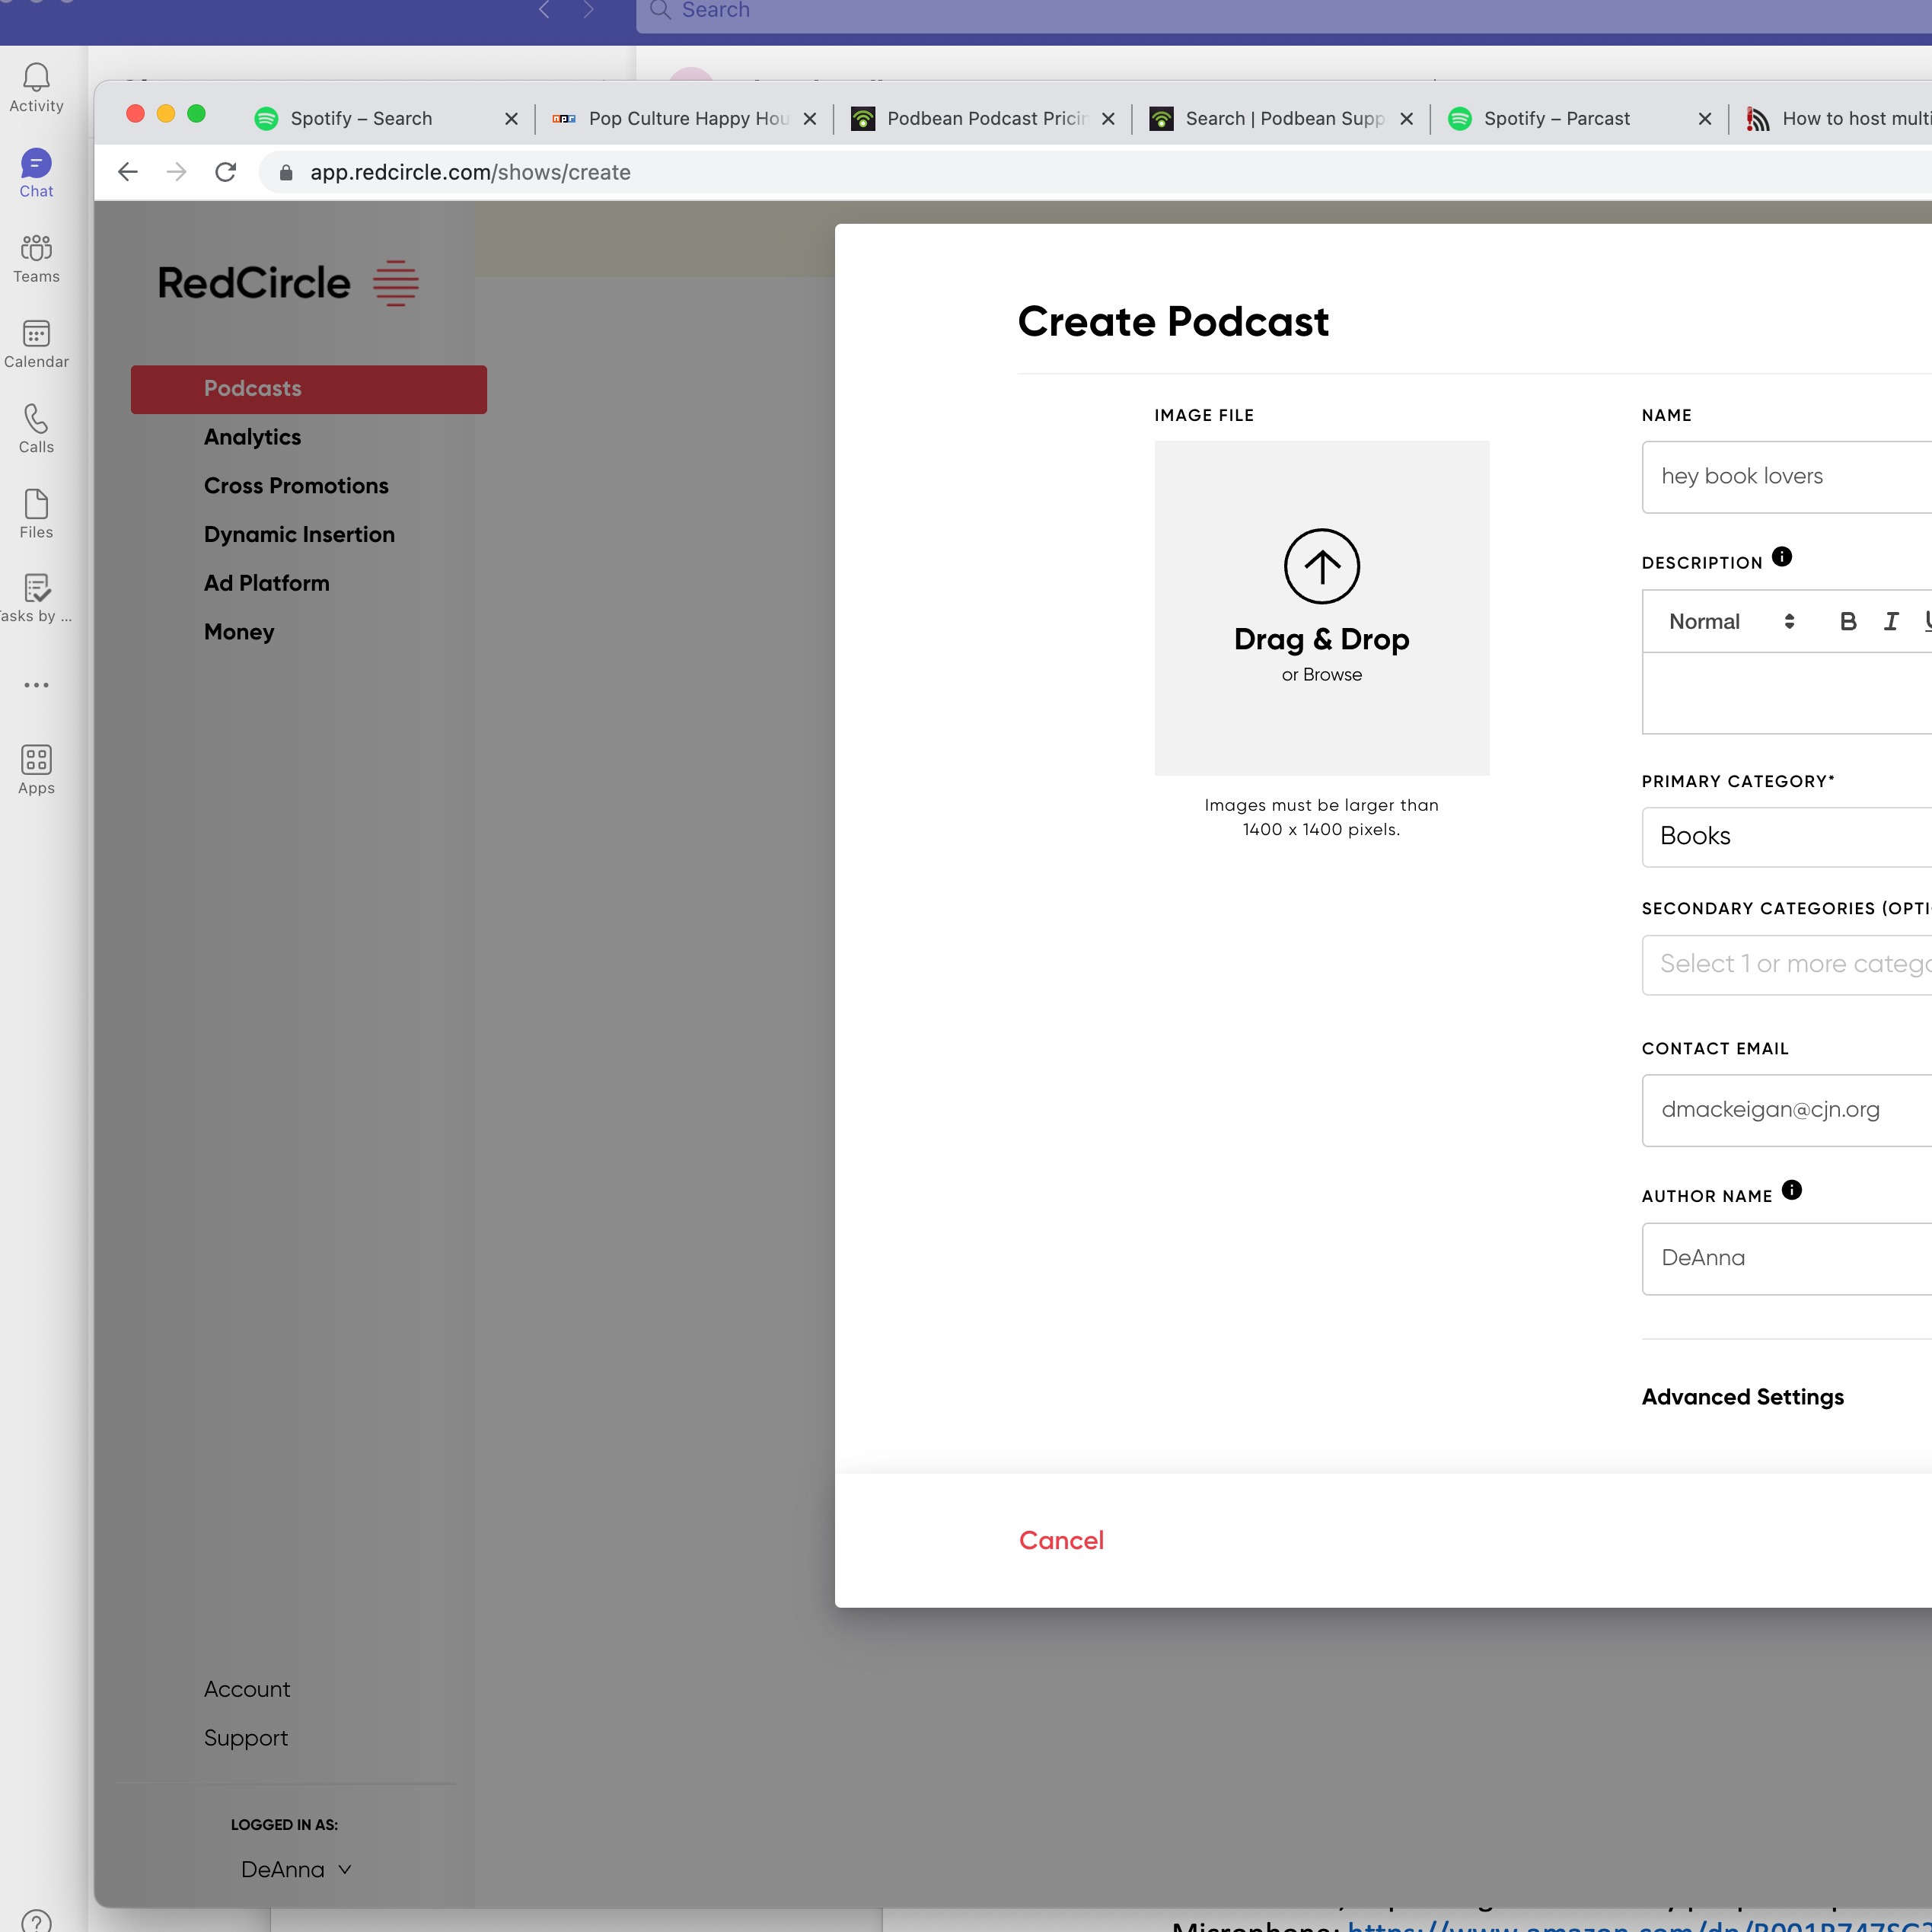The width and height of the screenshot is (1932, 1932).
Task: Click the Contact Email input field
Action: click(x=1786, y=1110)
